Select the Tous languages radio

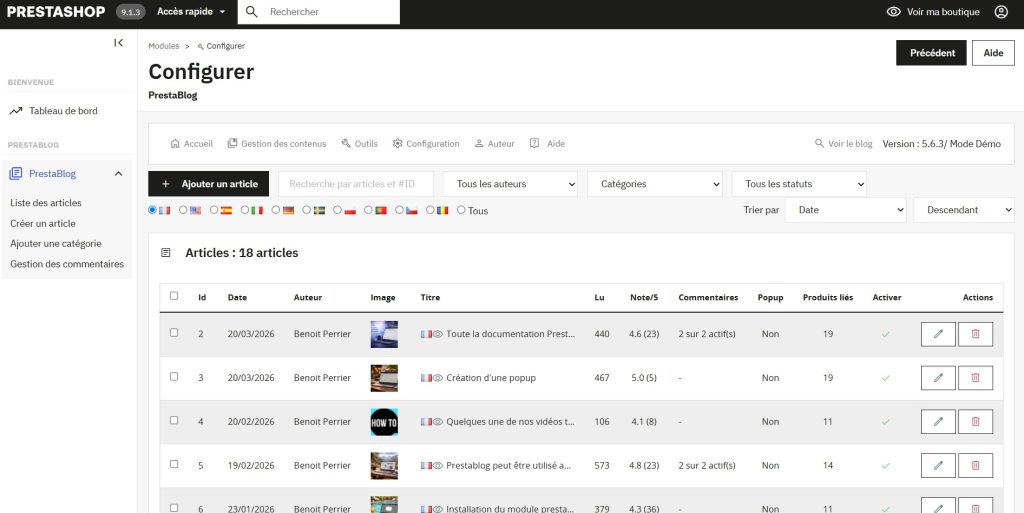(461, 210)
